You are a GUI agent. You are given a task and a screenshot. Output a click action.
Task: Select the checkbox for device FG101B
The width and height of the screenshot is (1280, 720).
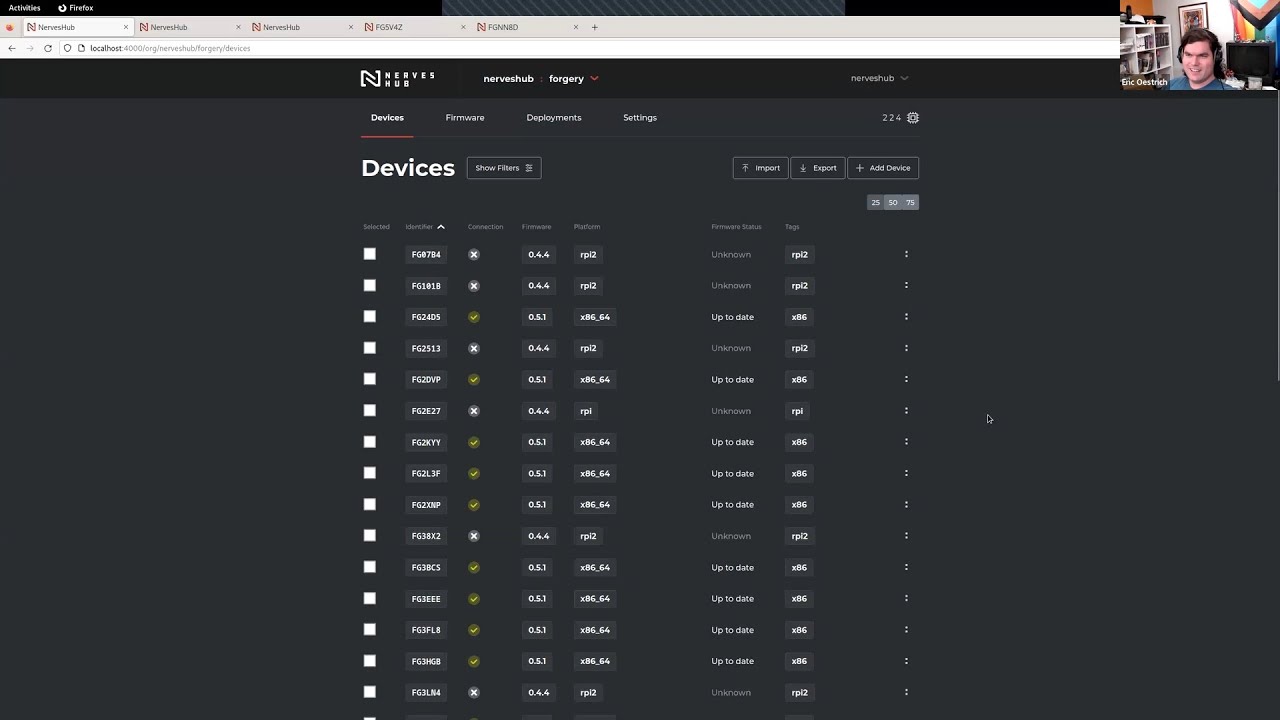370,285
